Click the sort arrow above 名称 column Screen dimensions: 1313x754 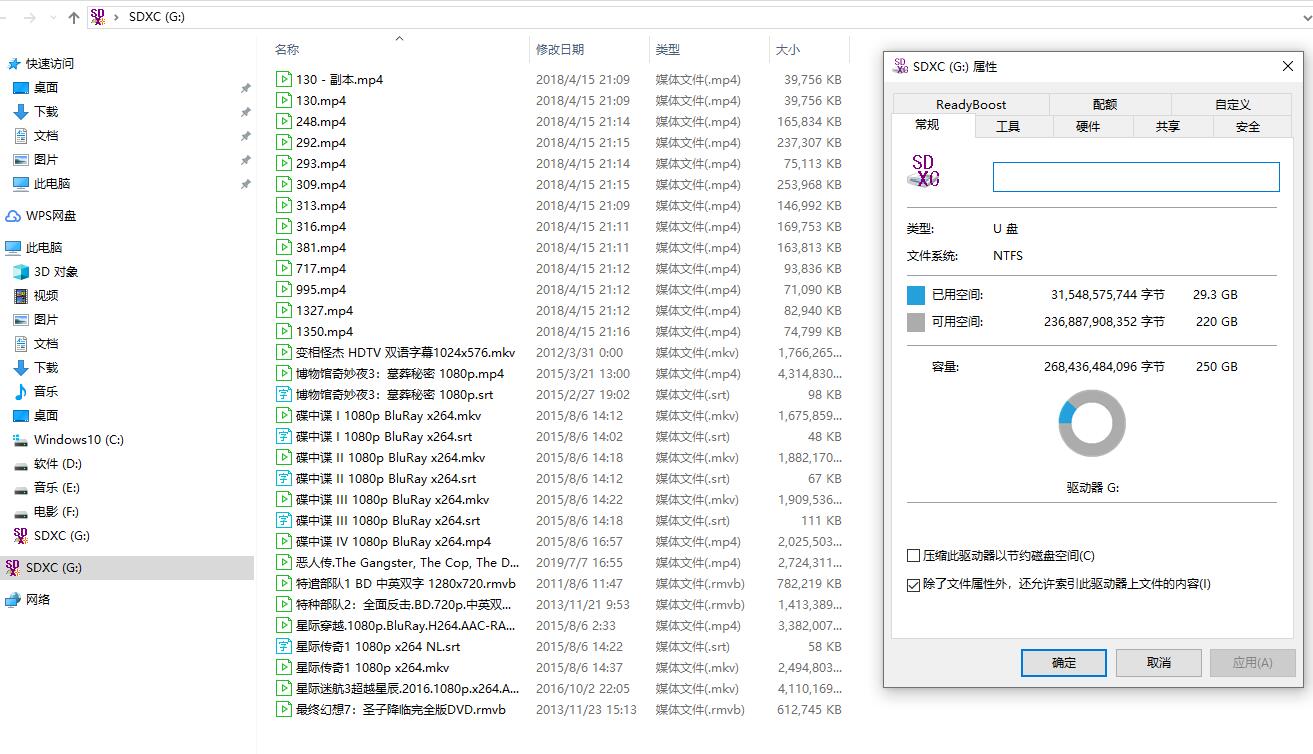coord(399,38)
